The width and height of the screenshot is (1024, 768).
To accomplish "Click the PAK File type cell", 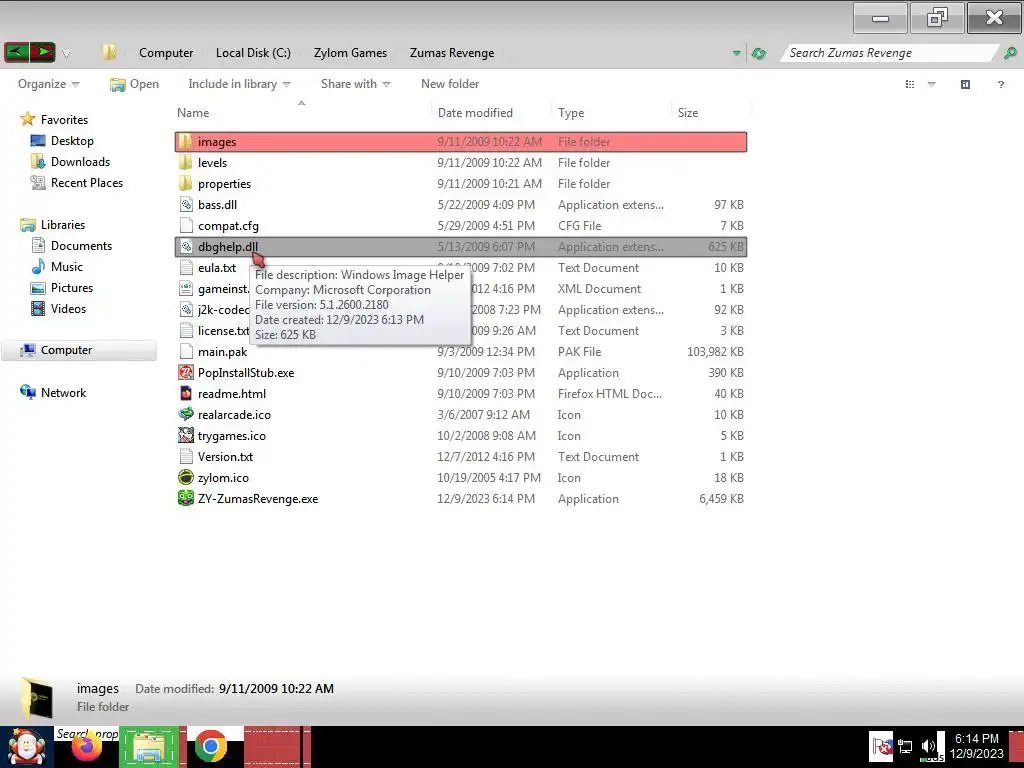I will [579, 351].
